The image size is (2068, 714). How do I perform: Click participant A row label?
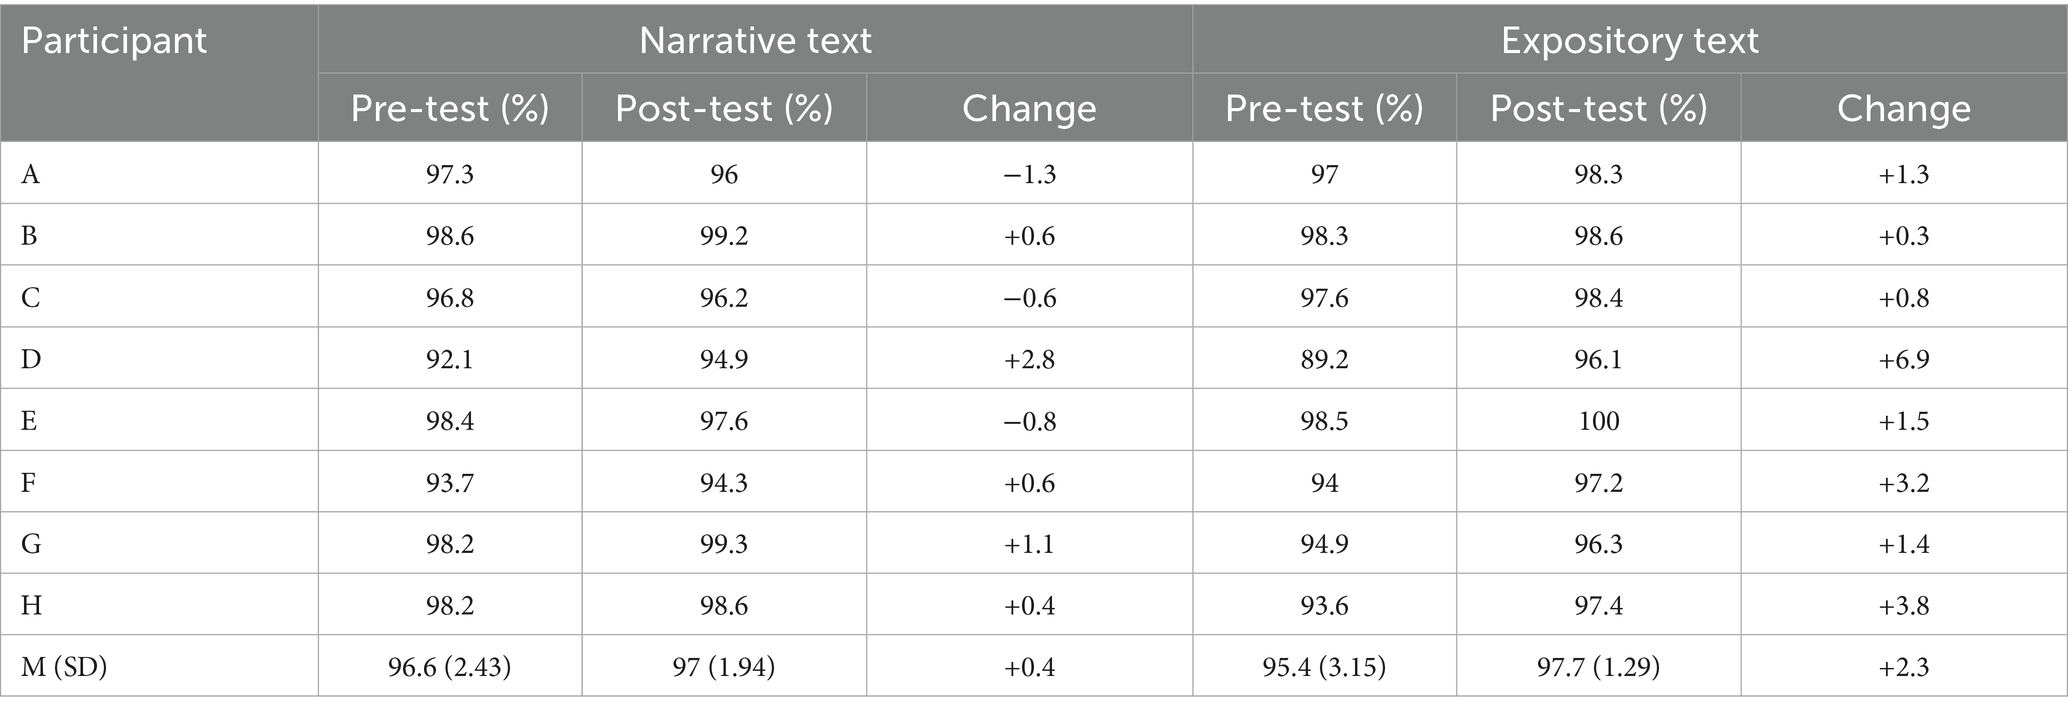(x=31, y=174)
